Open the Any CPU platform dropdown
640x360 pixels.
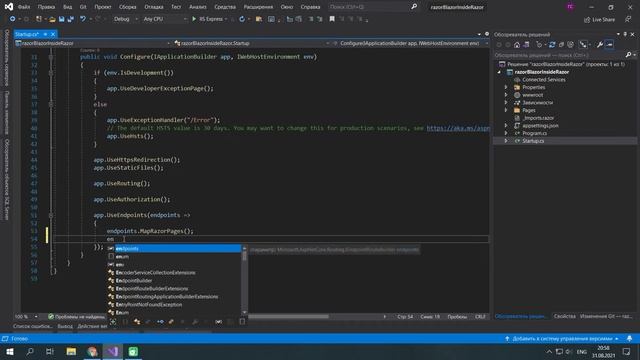click(164, 19)
